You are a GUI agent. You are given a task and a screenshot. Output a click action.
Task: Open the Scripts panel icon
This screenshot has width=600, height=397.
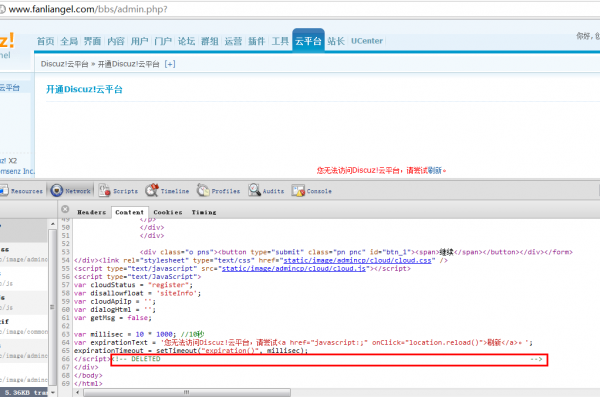pyautogui.click(x=104, y=190)
